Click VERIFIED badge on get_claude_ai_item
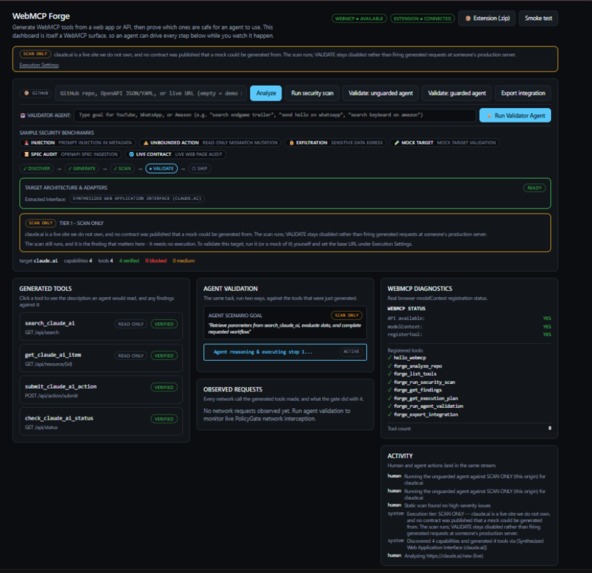Screen dimensions: 592x573 click(164, 356)
